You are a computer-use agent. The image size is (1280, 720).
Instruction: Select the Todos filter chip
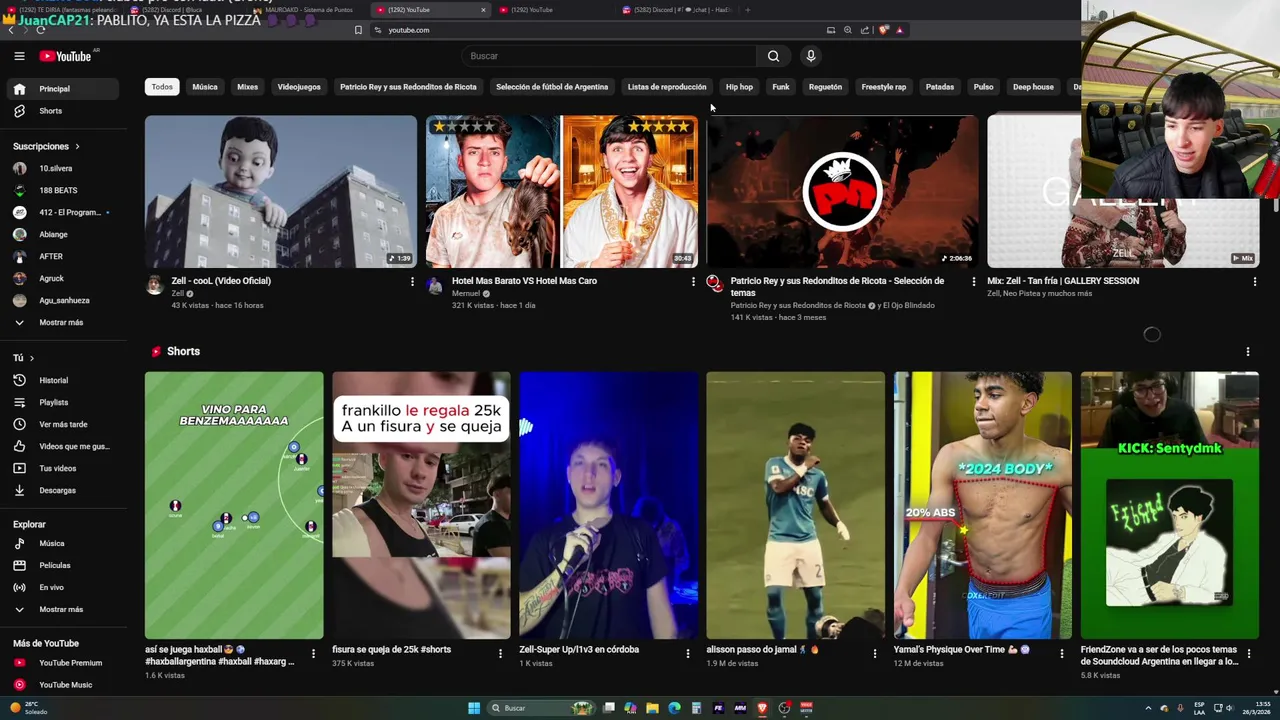(162, 87)
